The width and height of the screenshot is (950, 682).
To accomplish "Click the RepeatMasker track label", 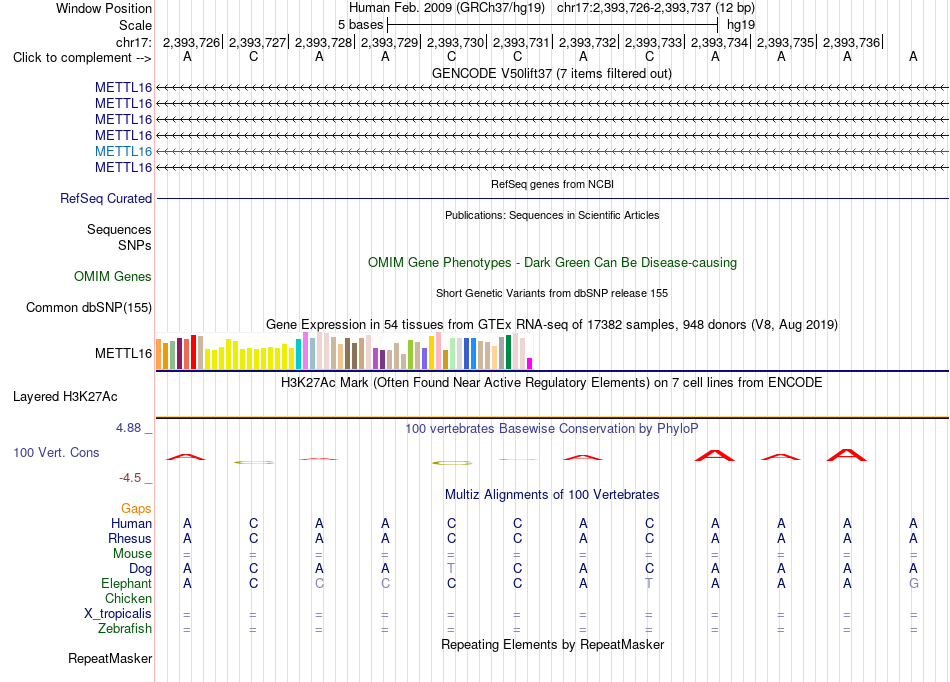I will coord(110,658).
